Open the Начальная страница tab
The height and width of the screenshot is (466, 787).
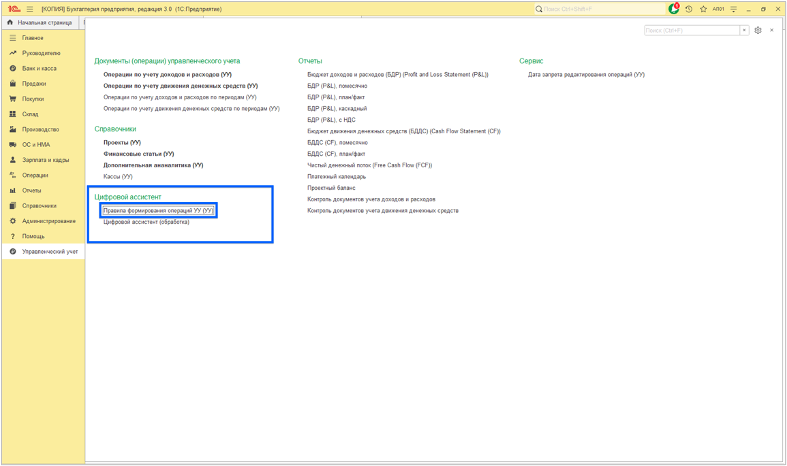point(39,23)
